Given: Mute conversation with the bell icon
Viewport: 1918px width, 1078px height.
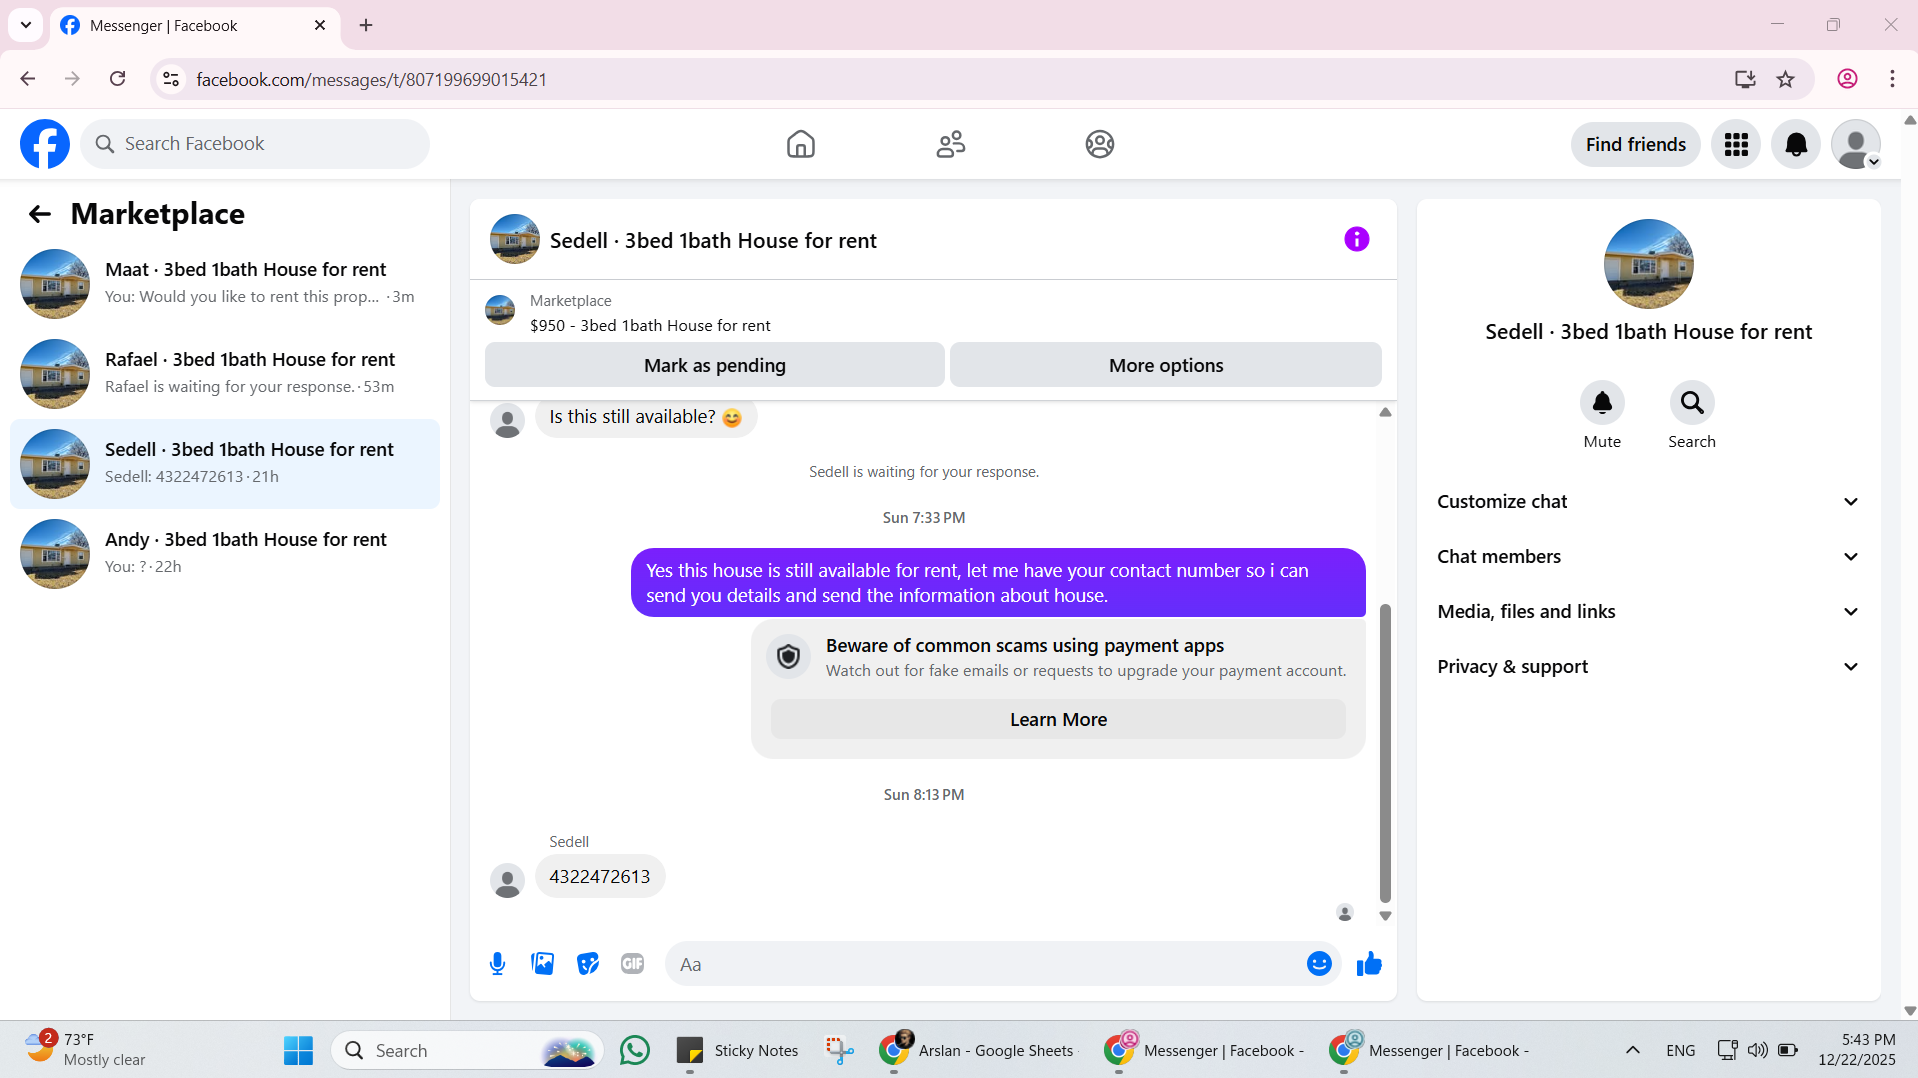Looking at the screenshot, I should point(1602,403).
